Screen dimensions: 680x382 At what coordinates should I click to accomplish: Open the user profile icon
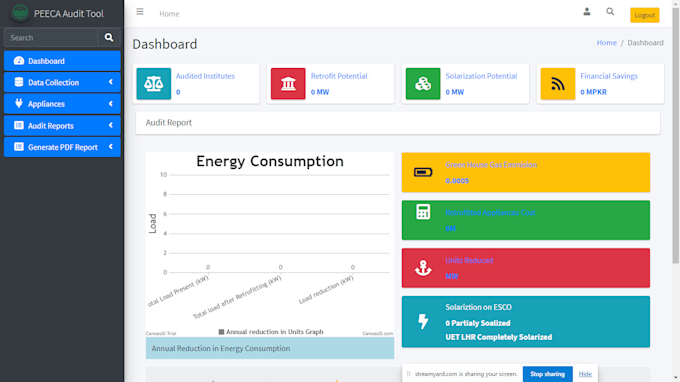point(587,12)
